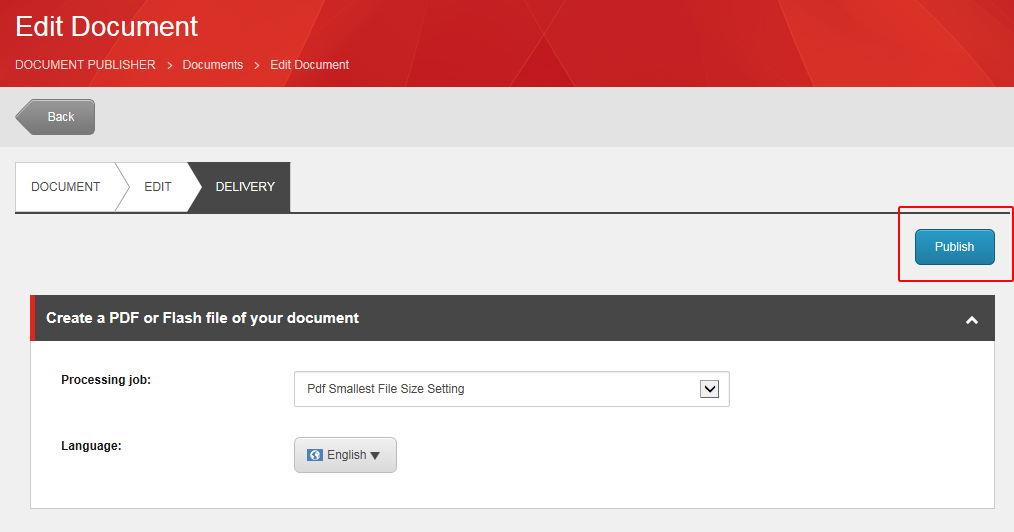Viewport: 1014px width, 532px height.
Task: Collapse the Create PDF section chevron
Action: pos(970,320)
